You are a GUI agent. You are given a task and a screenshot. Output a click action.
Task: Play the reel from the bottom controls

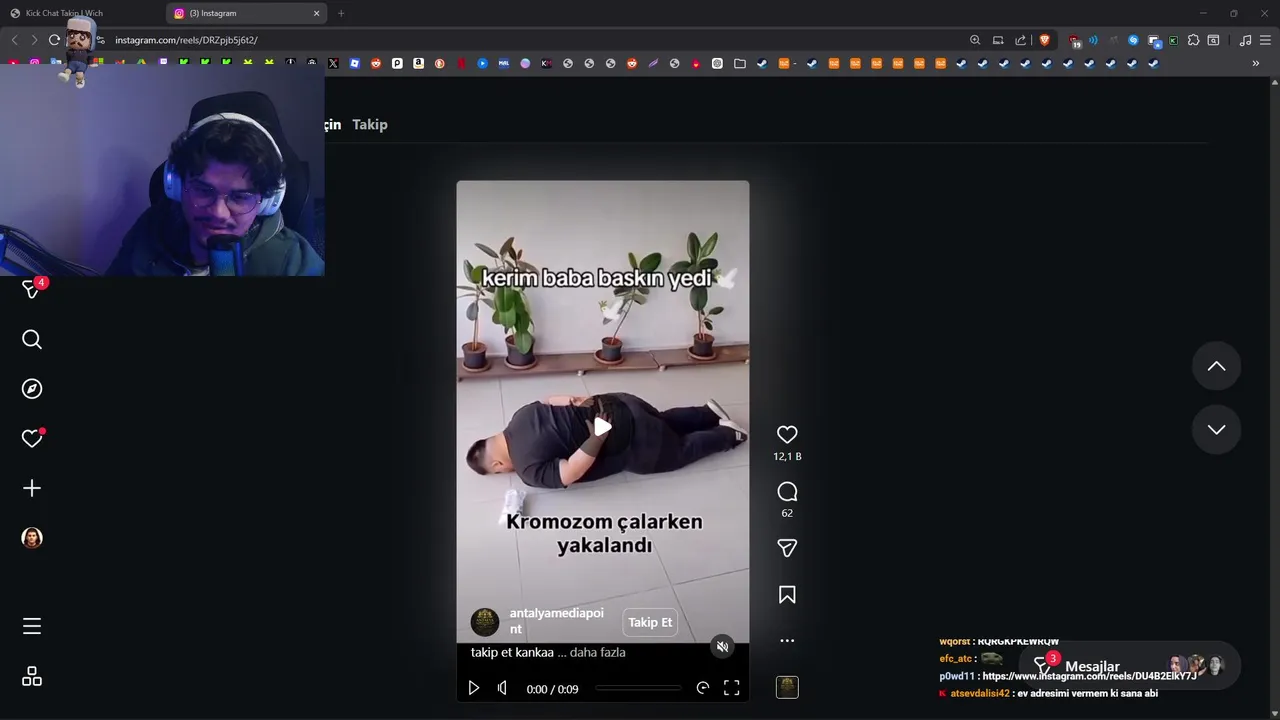[x=473, y=688]
